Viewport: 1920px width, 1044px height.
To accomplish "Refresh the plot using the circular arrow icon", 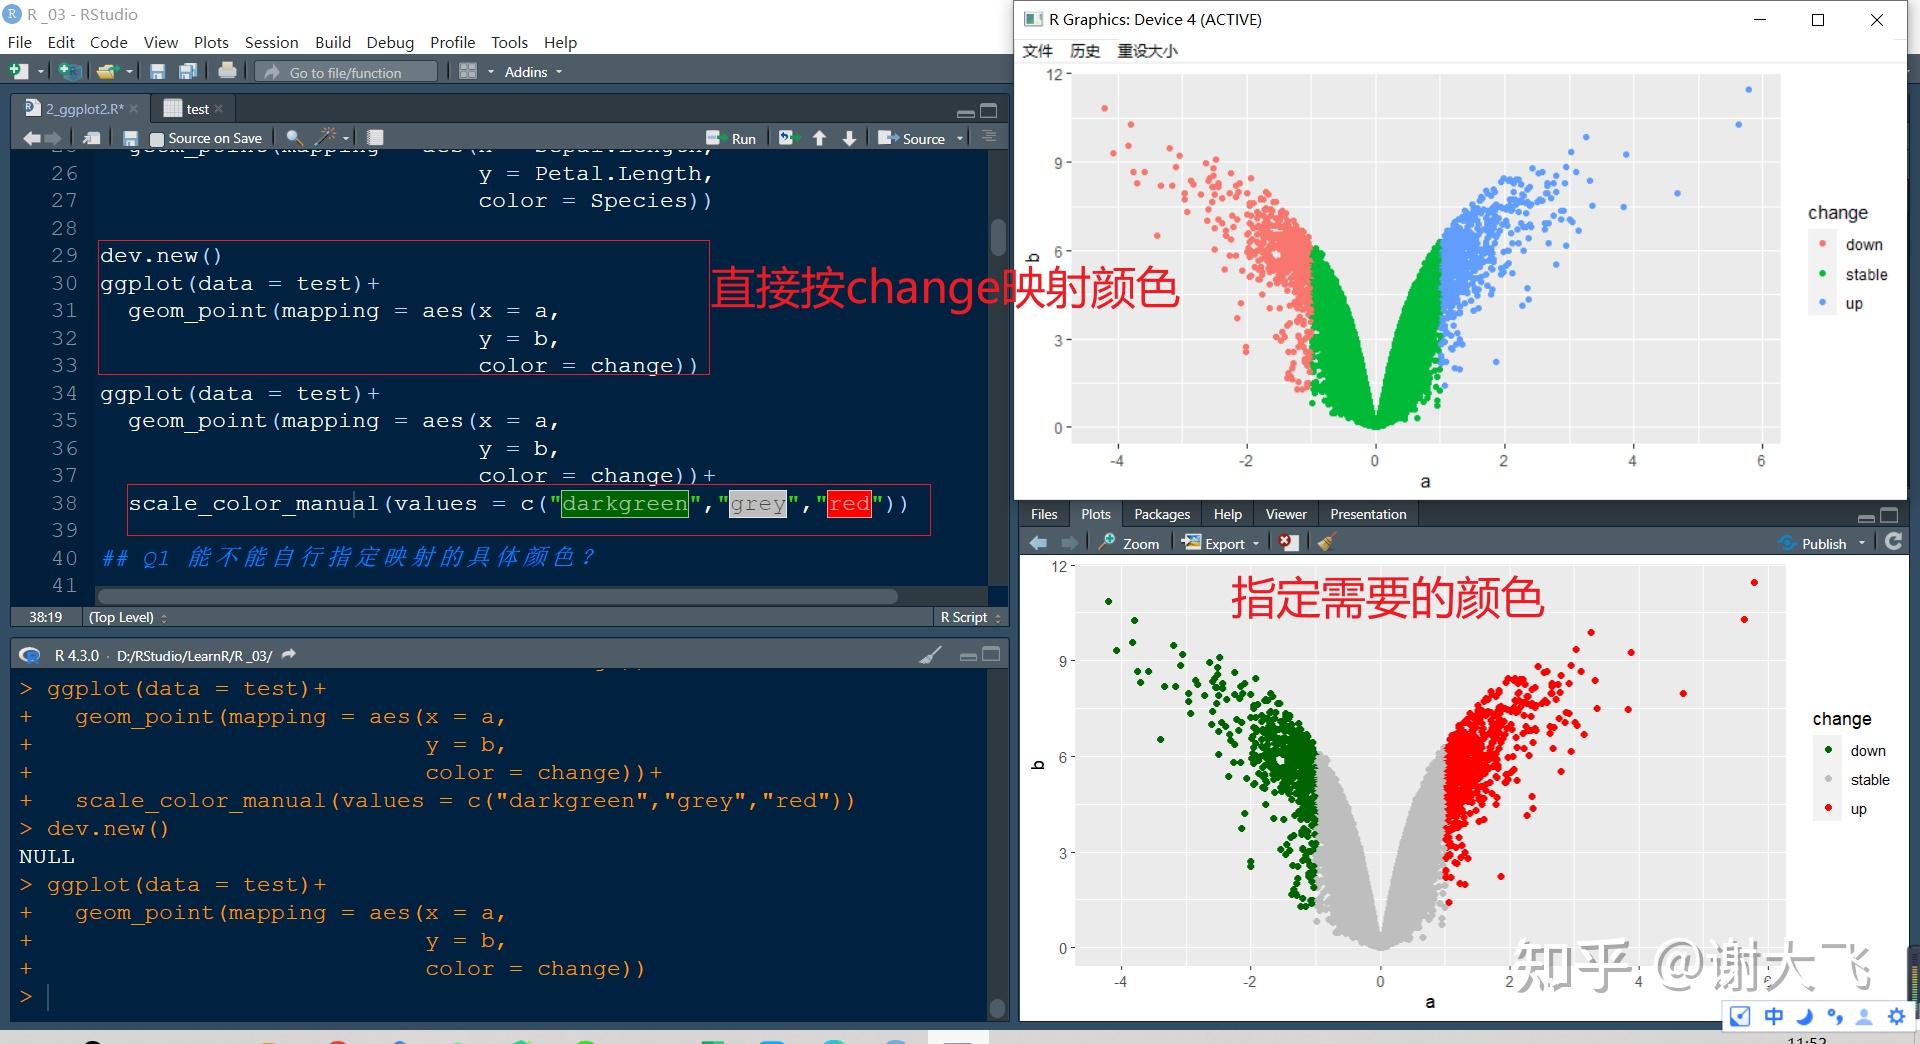I will coord(1893,541).
